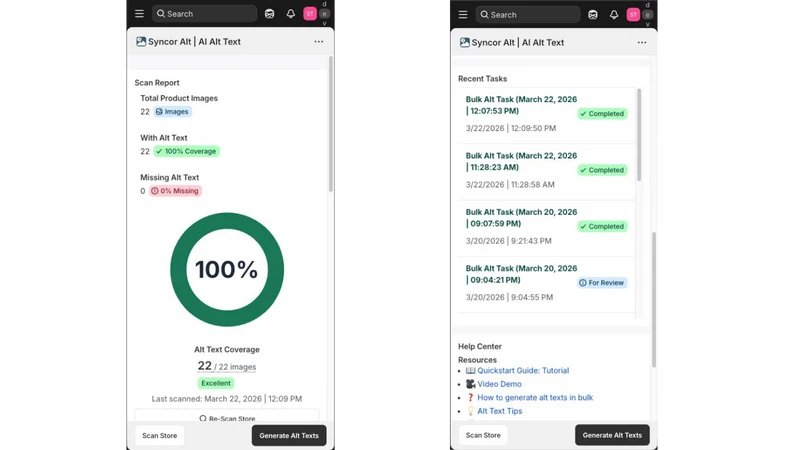The width and height of the screenshot is (800, 450).
Task: Click the 3/22/2026 | 12:09:50 PM timestamp
Action: pyautogui.click(x=511, y=128)
